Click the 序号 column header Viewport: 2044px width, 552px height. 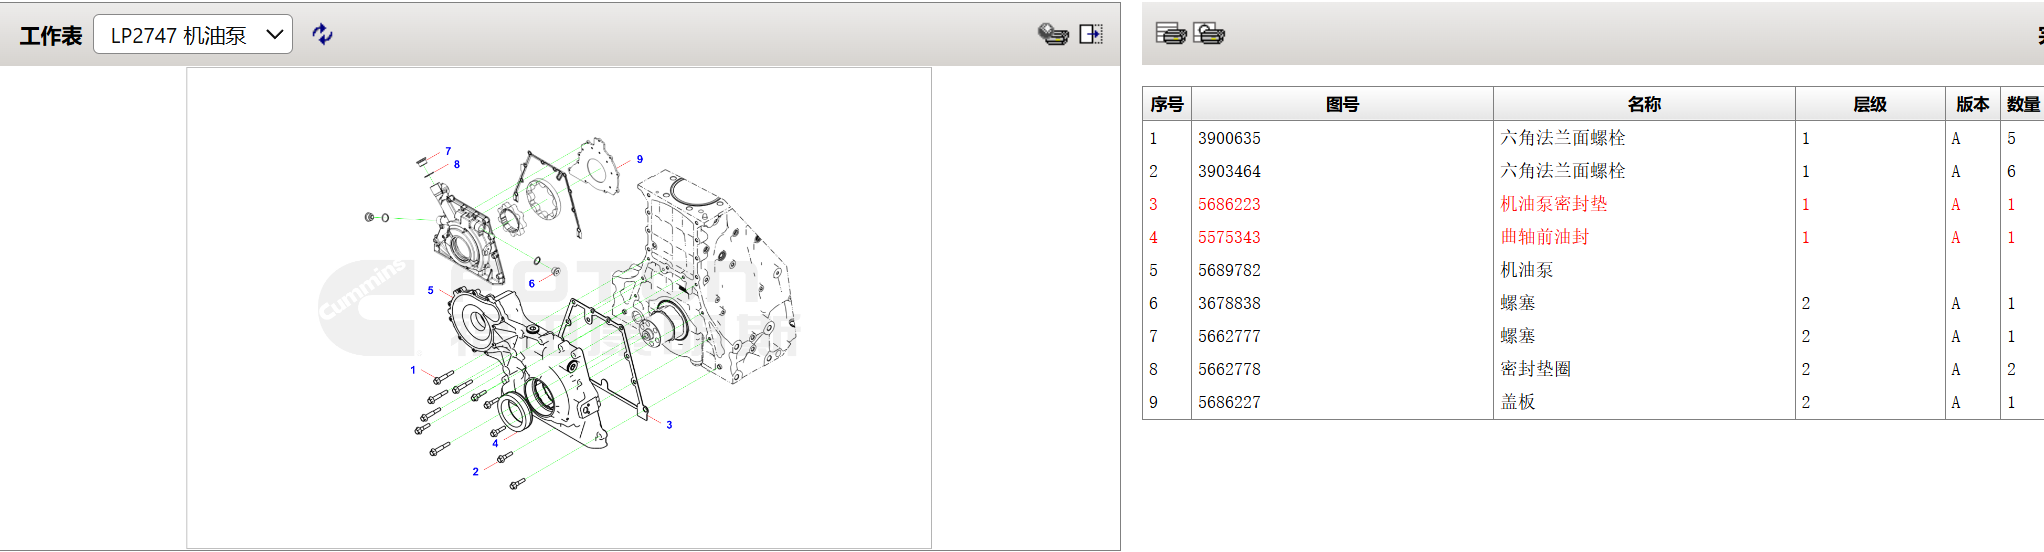[1166, 104]
